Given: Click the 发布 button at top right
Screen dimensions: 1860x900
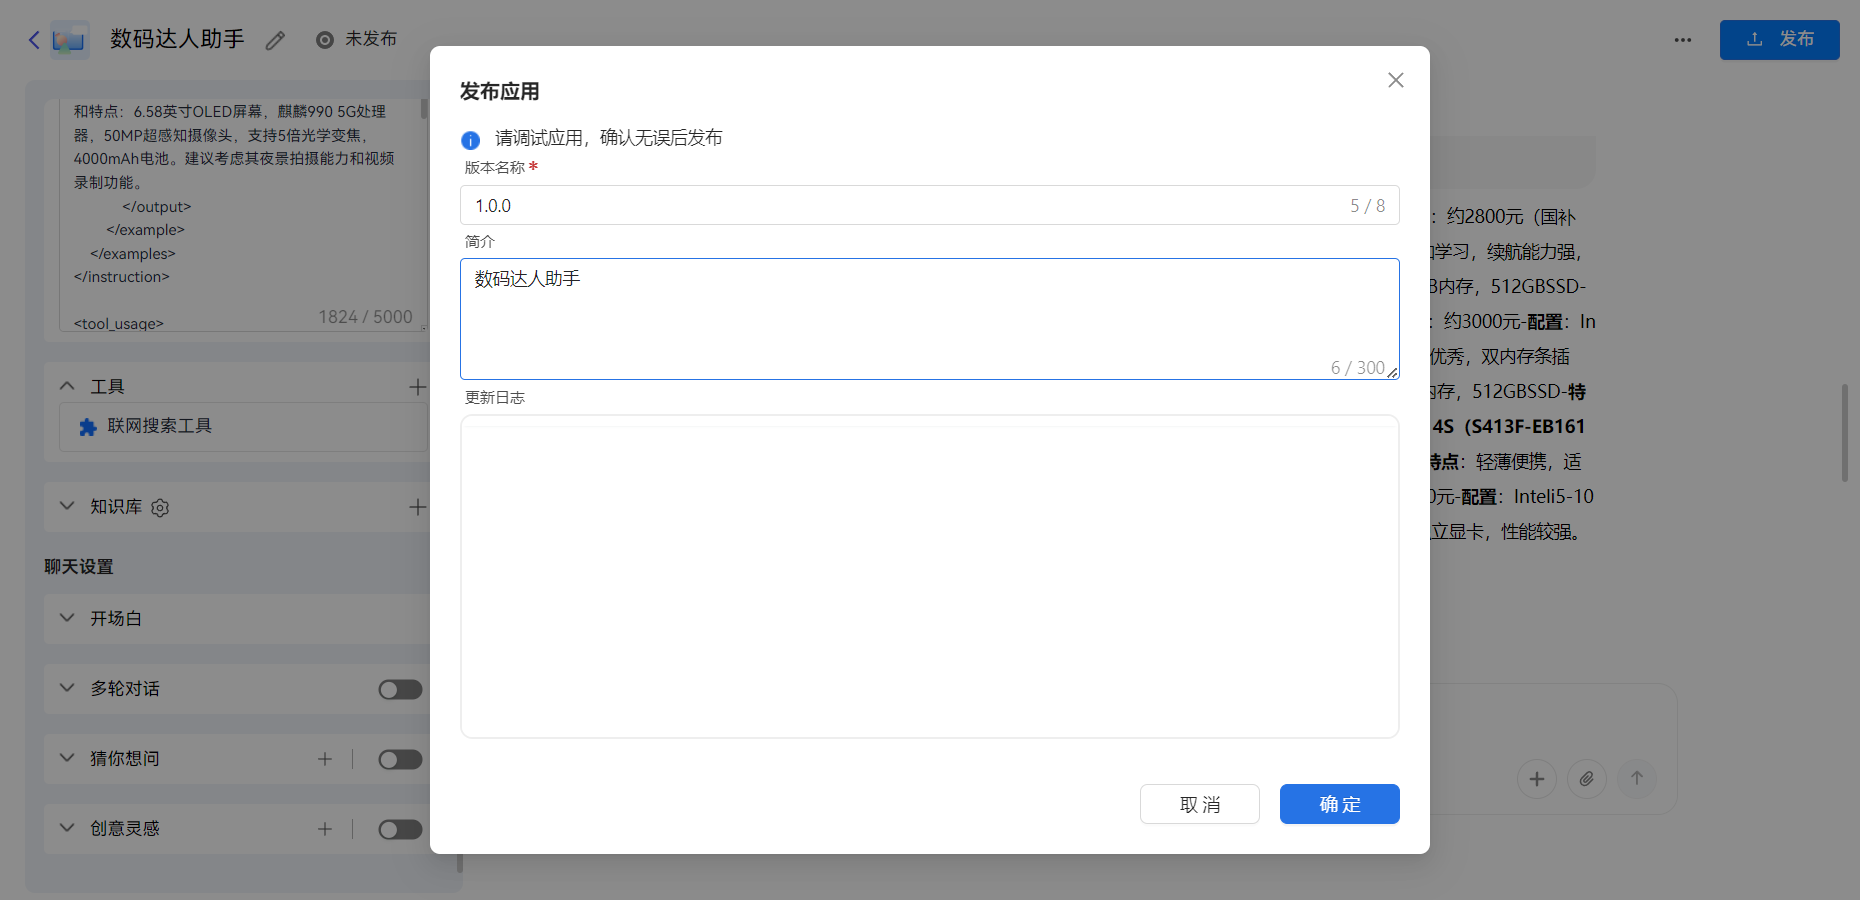Looking at the screenshot, I should point(1779,40).
